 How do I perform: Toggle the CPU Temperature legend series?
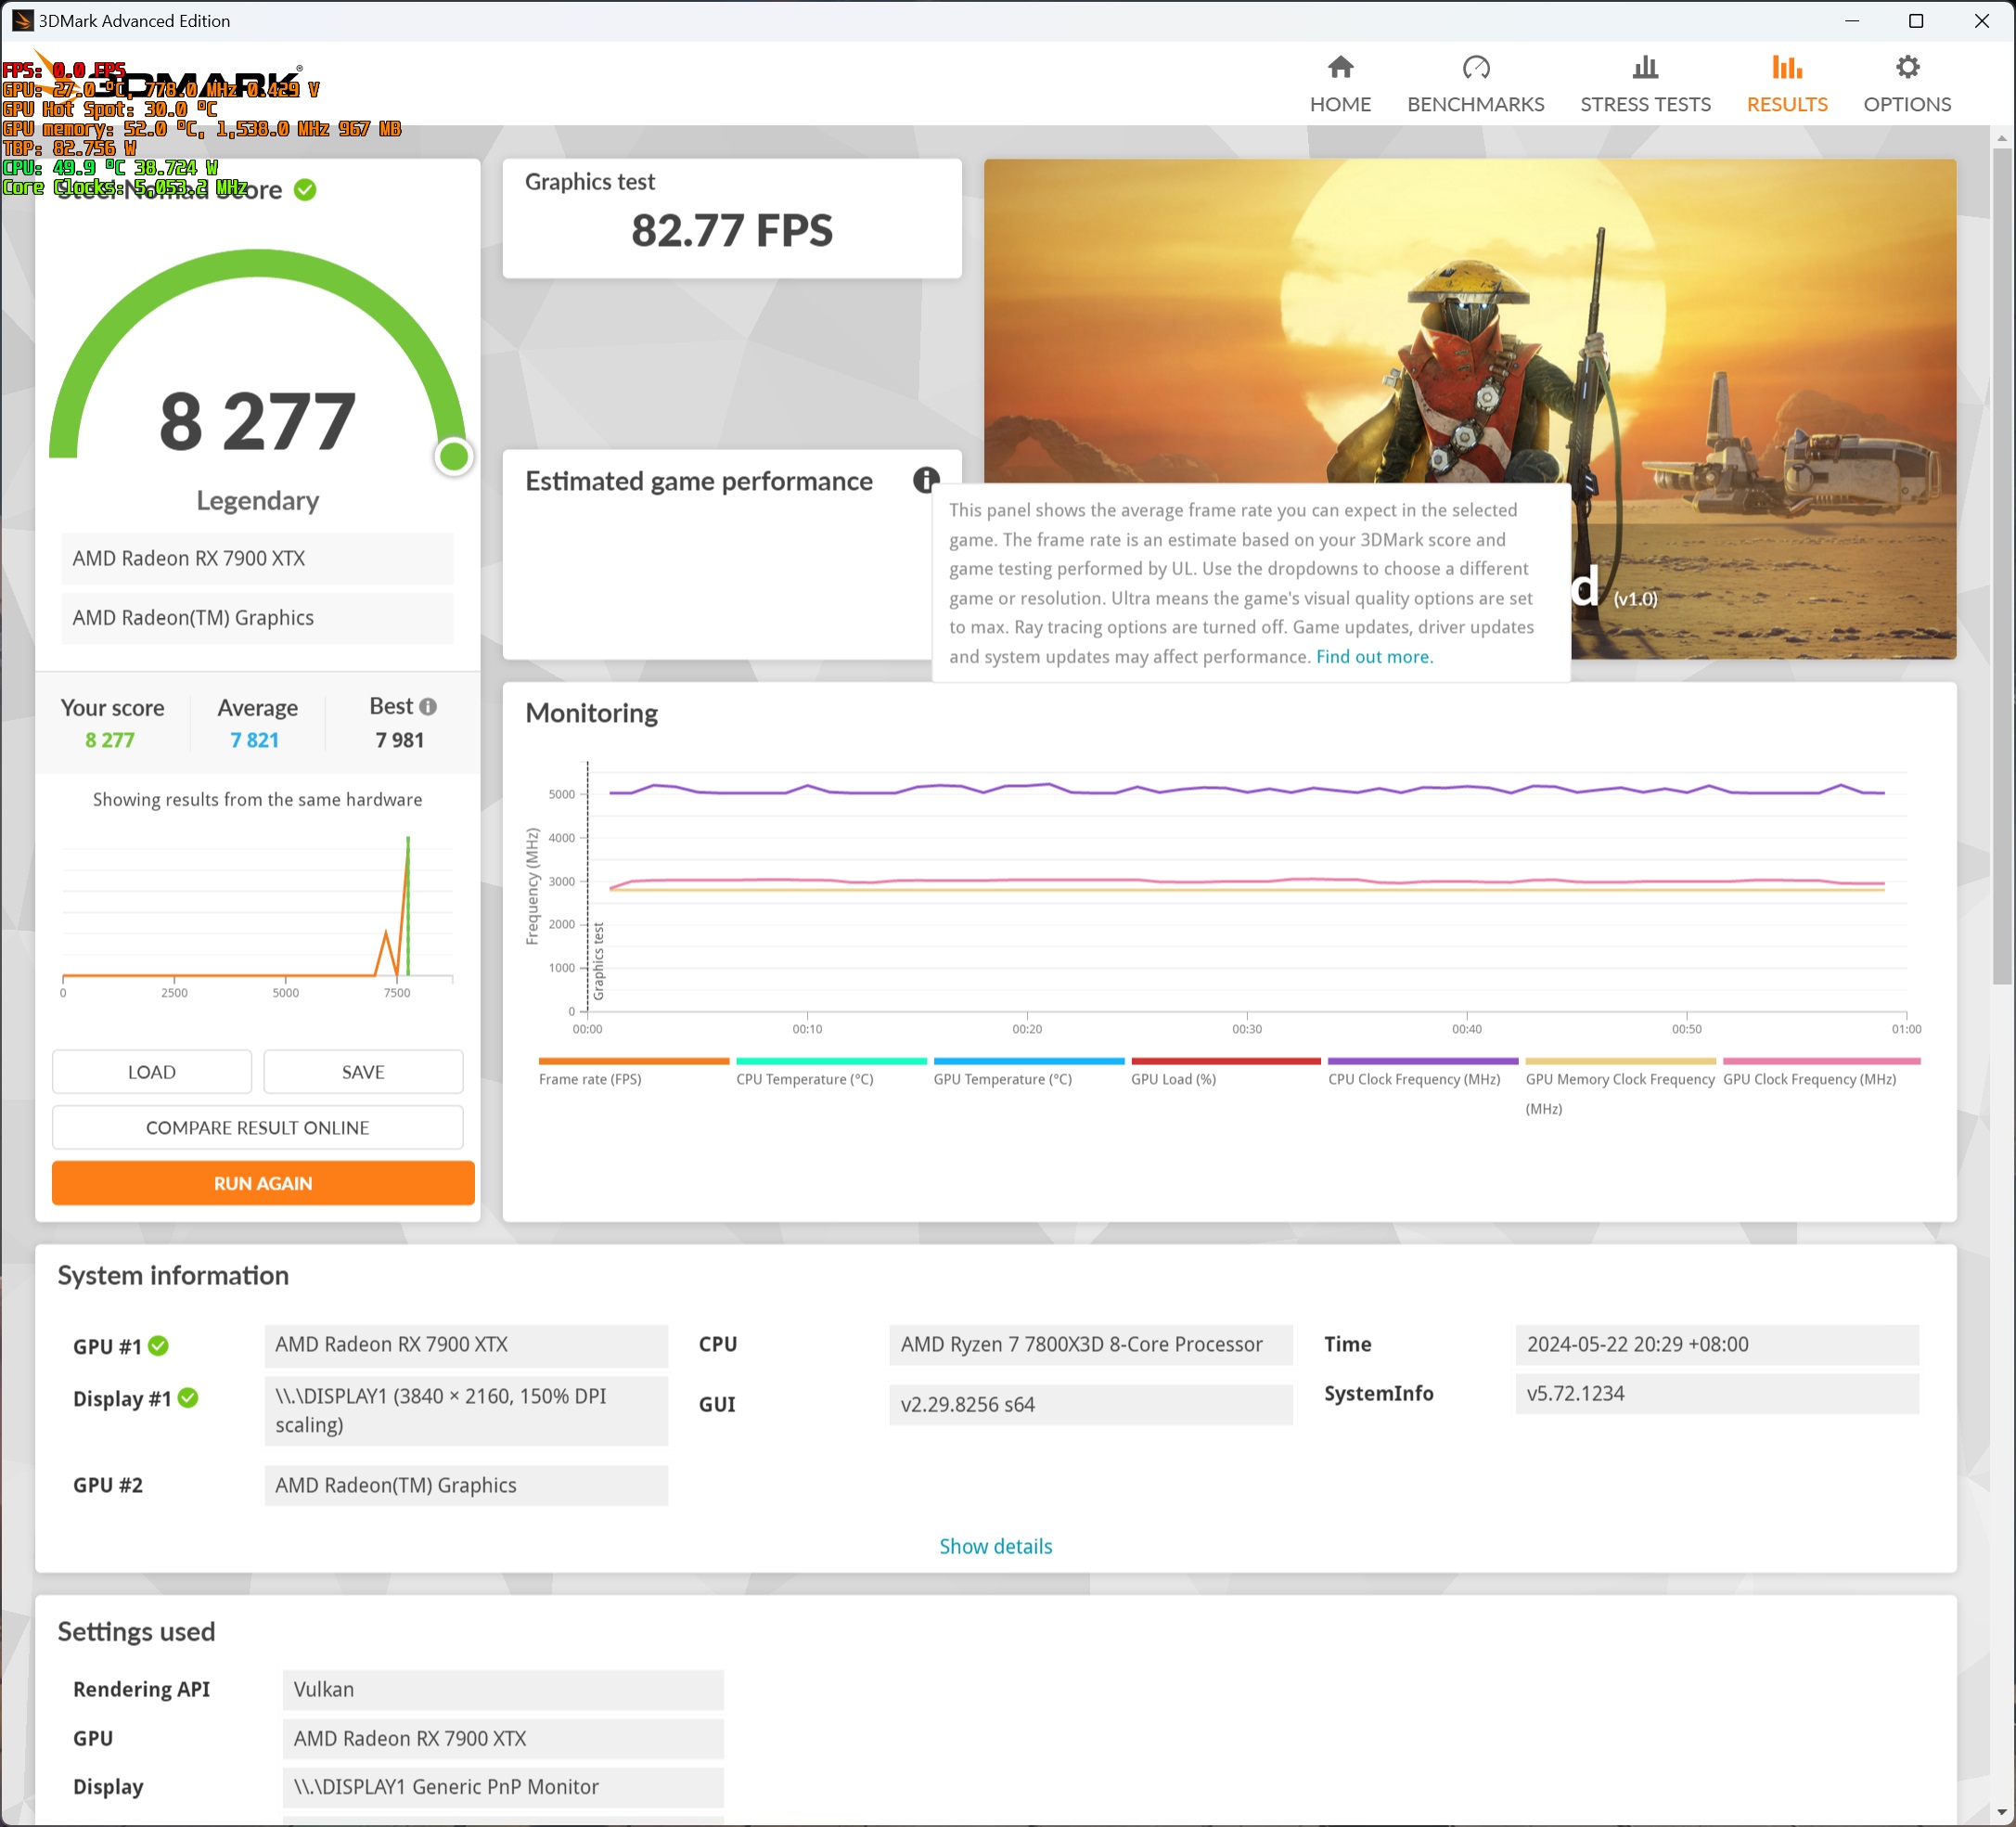click(x=804, y=1079)
